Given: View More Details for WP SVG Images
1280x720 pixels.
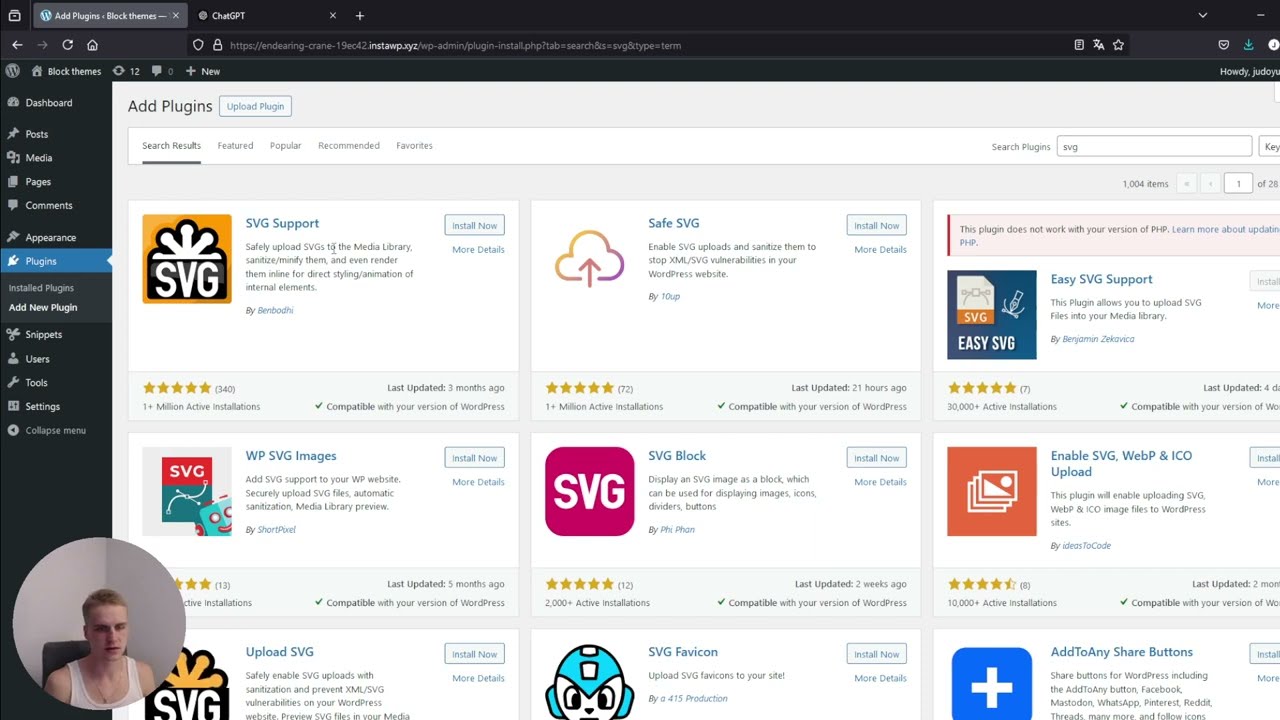Looking at the screenshot, I should tap(478, 482).
